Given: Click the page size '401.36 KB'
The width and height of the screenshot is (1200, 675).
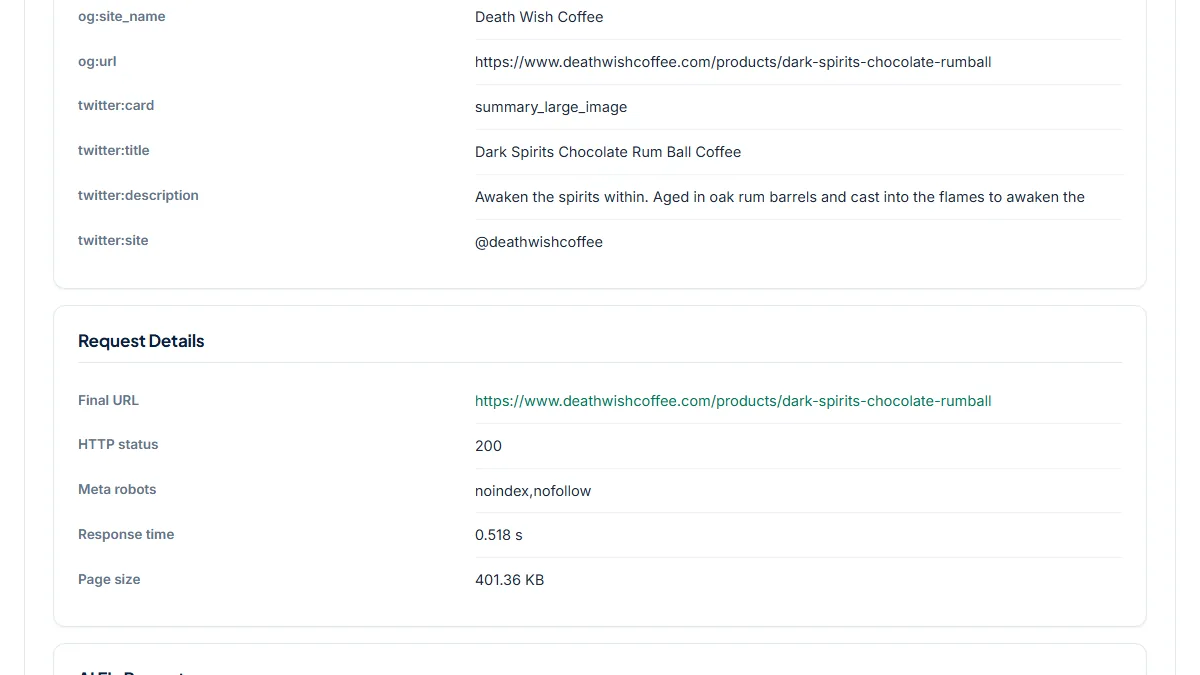Looking at the screenshot, I should coord(509,580).
